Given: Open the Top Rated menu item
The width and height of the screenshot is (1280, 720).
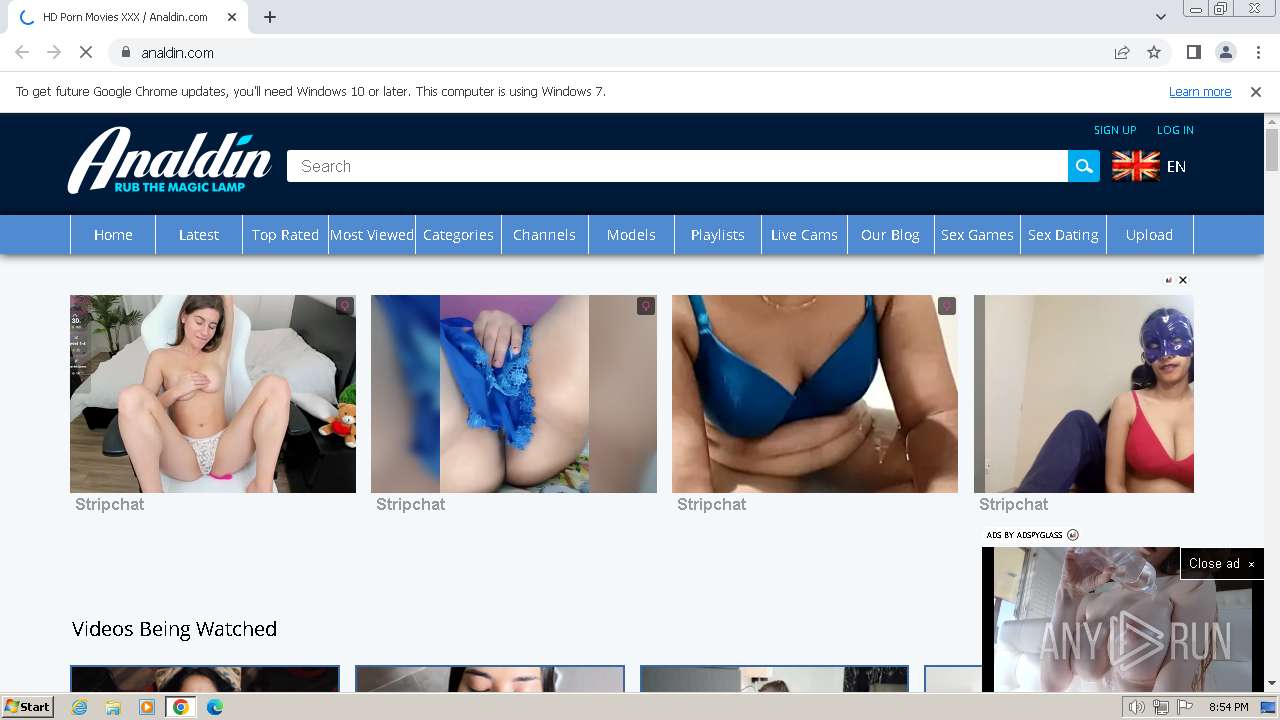Looking at the screenshot, I should point(285,235).
